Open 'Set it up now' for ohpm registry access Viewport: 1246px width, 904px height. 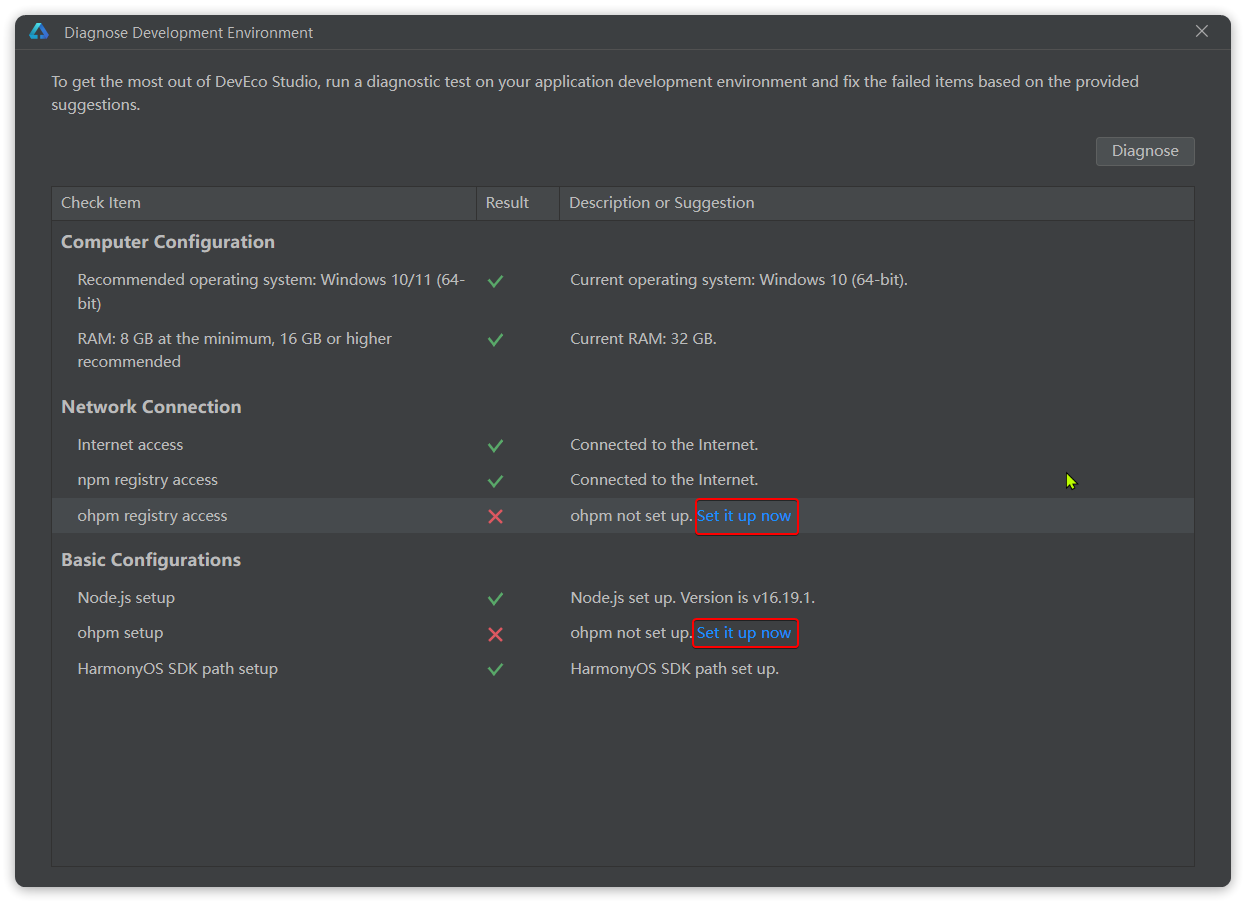(744, 516)
